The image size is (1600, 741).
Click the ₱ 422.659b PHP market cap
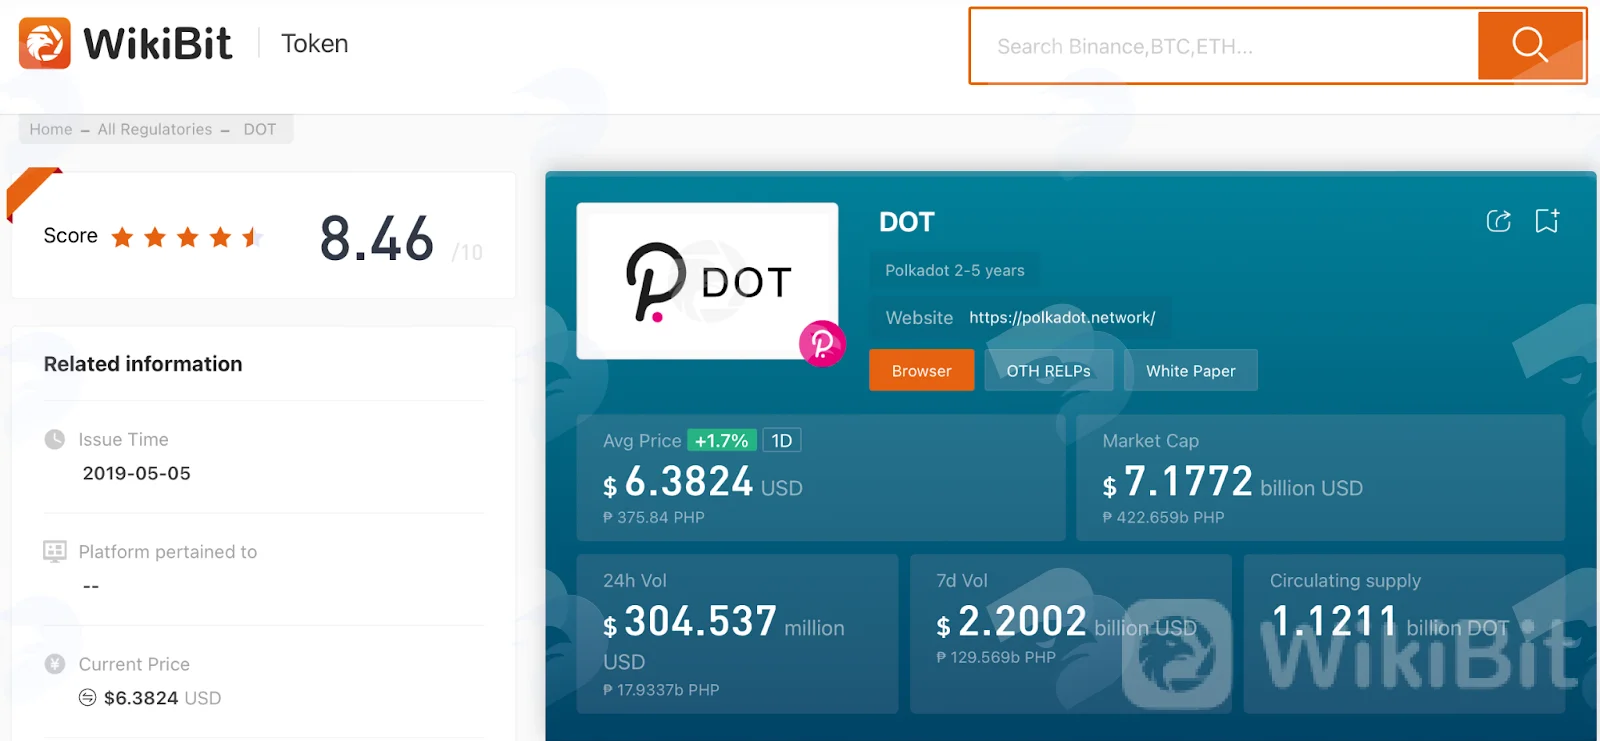(1163, 518)
